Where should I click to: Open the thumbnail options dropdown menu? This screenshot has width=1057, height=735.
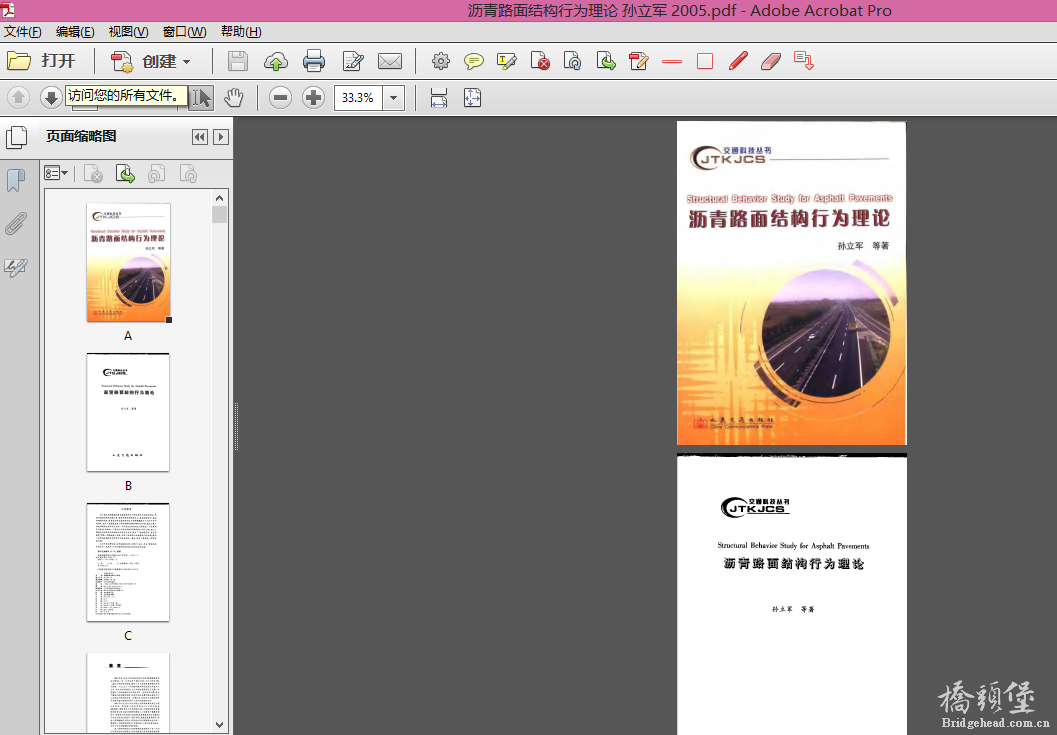[x=56, y=174]
